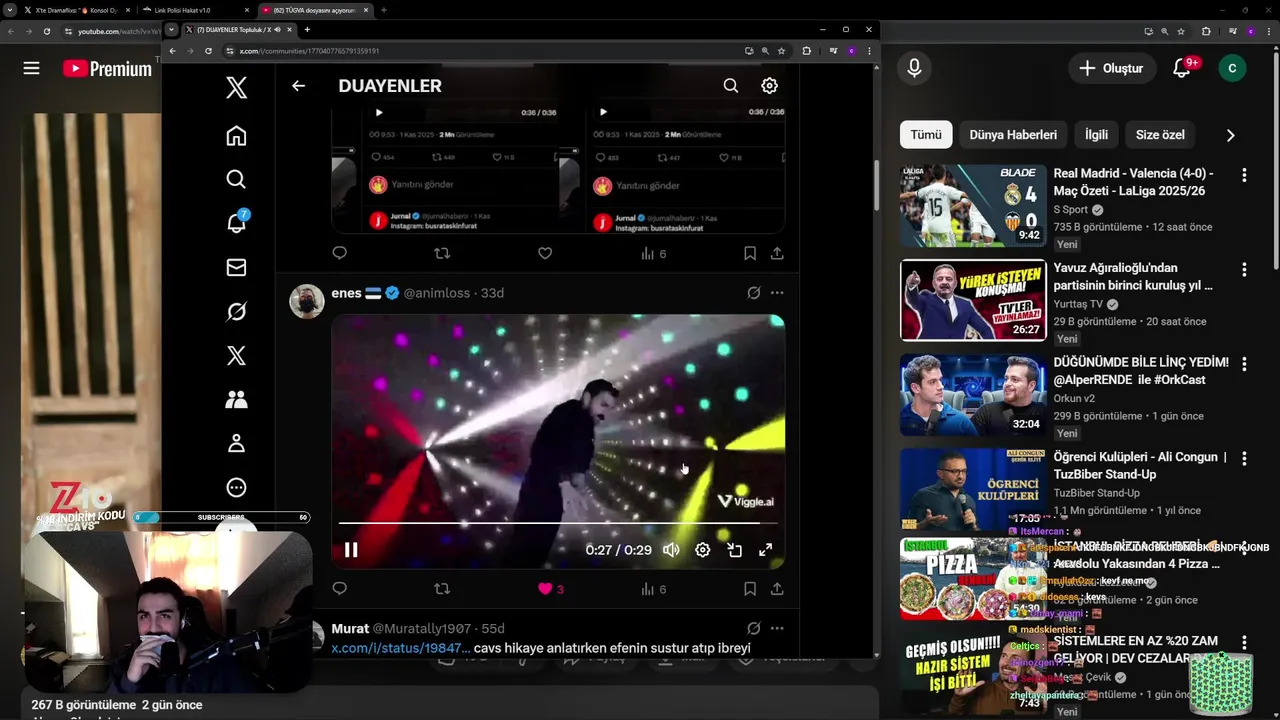Open more options on Murat post
This screenshot has height=720, width=1280.
click(x=777, y=628)
